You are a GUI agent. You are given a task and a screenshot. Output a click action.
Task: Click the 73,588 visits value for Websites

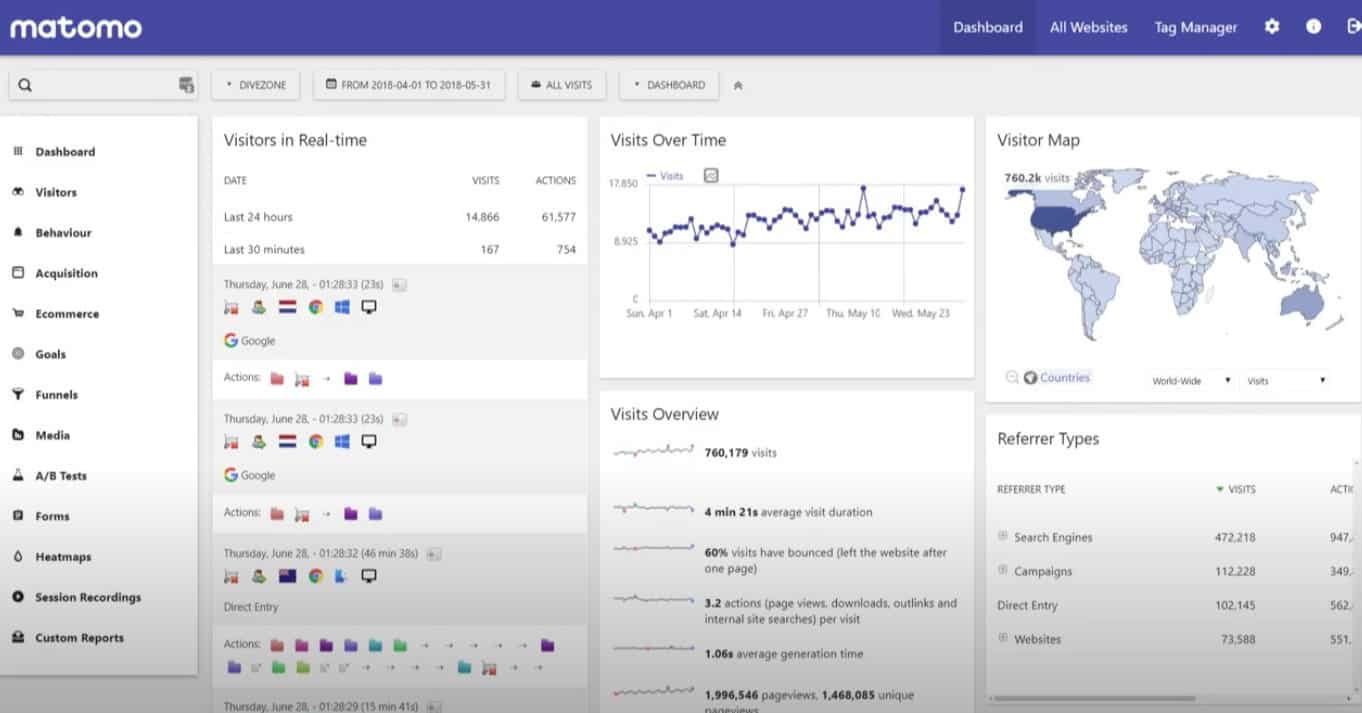(x=1238, y=639)
